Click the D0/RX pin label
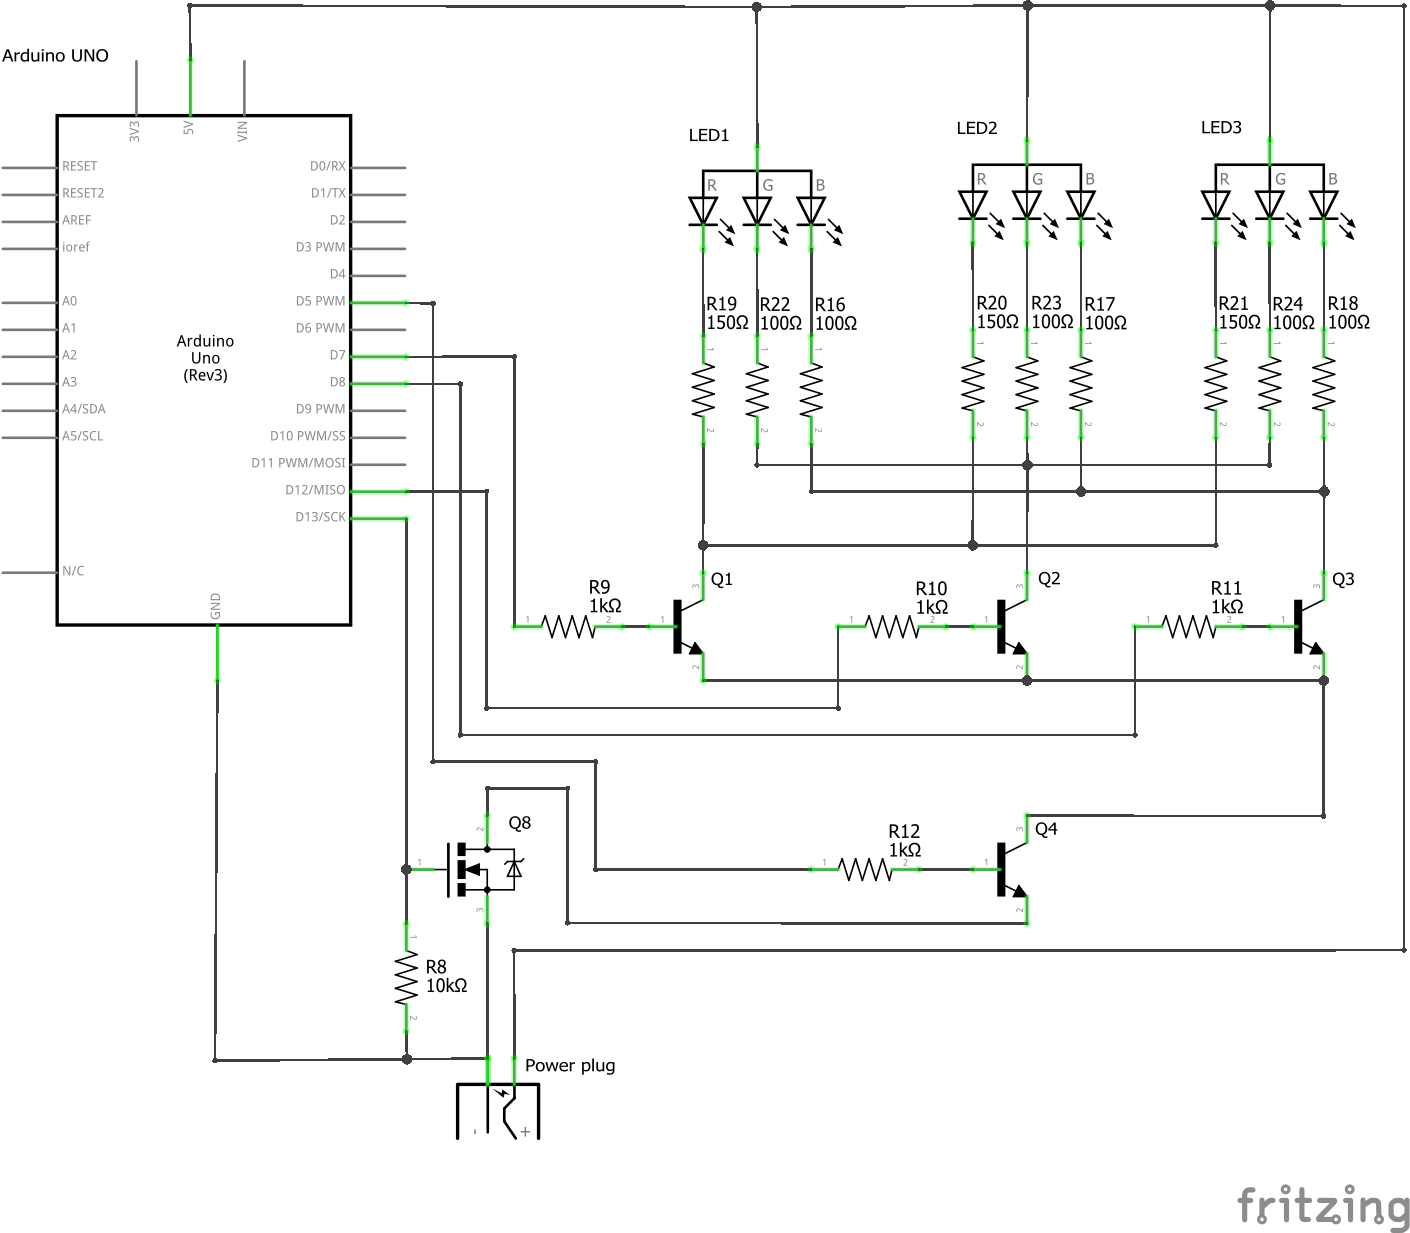 point(328,166)
